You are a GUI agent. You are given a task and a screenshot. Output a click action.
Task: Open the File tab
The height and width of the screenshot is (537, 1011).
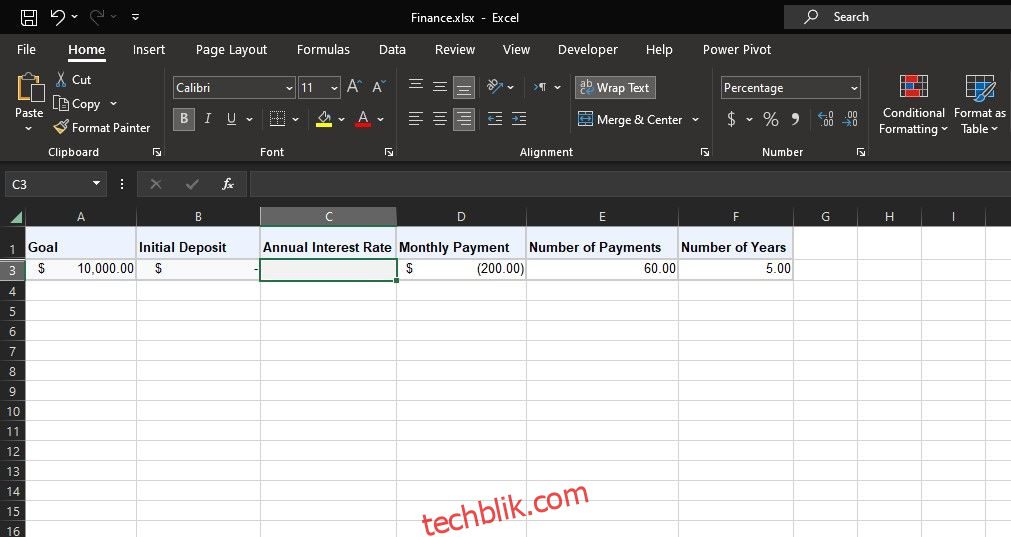pos(26,50)
